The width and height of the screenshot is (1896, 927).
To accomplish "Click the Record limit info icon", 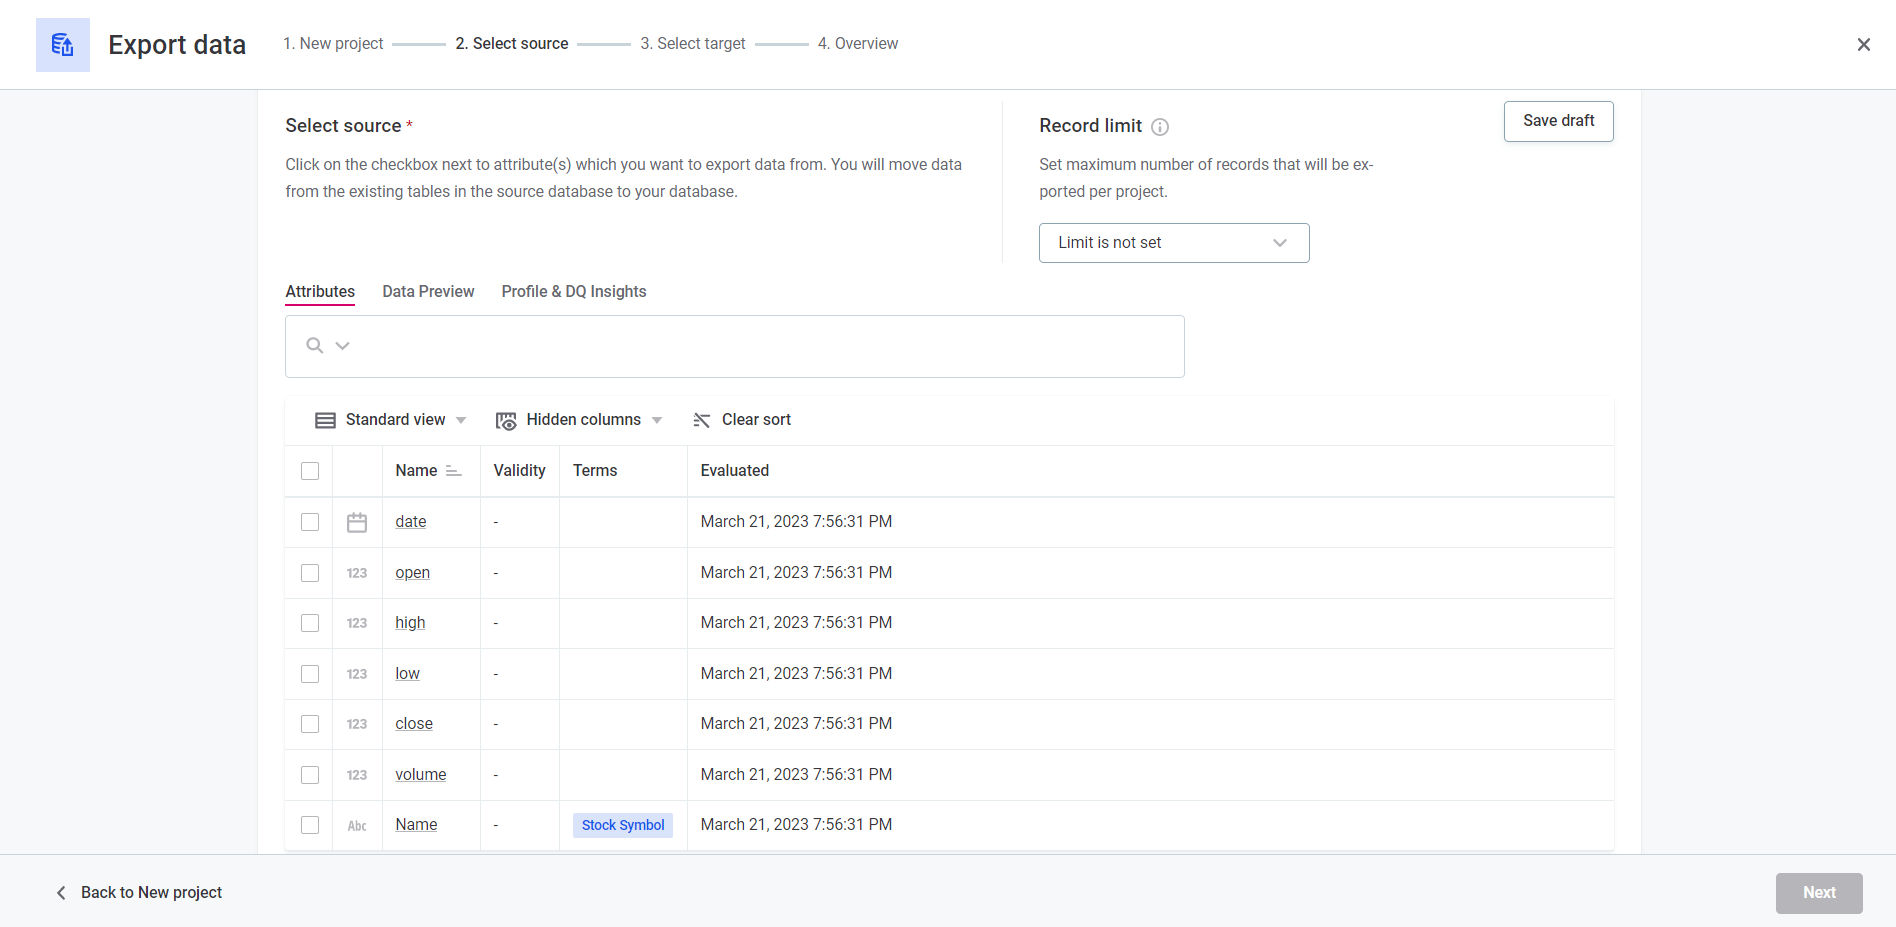I will click(x=1160, y=127).
